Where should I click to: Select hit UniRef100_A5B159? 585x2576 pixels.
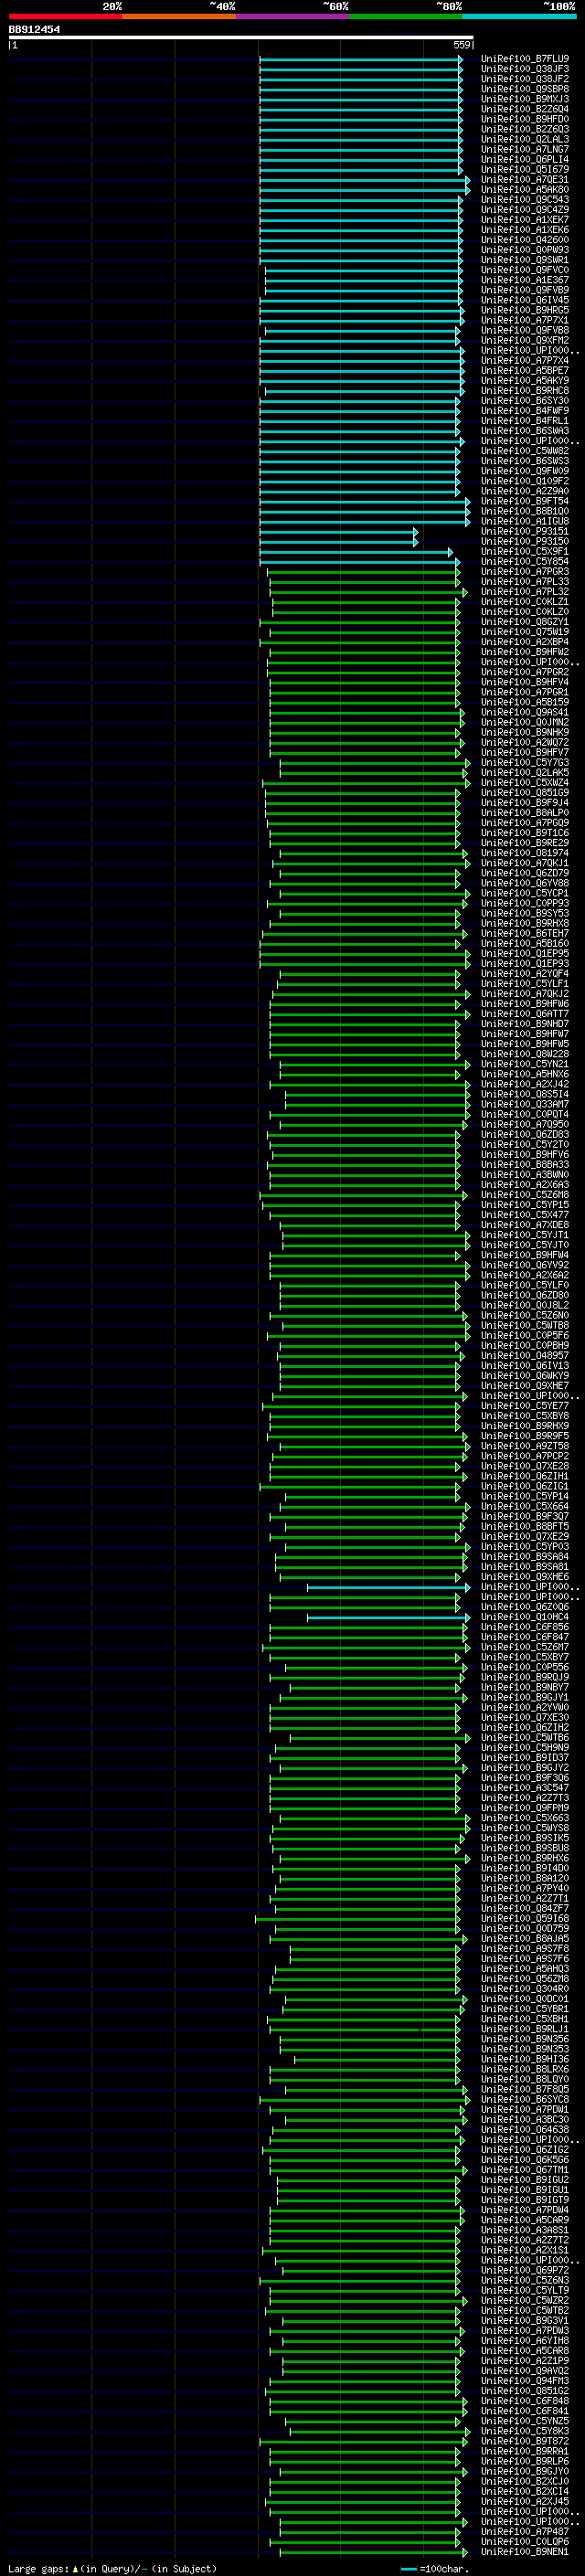525,702
